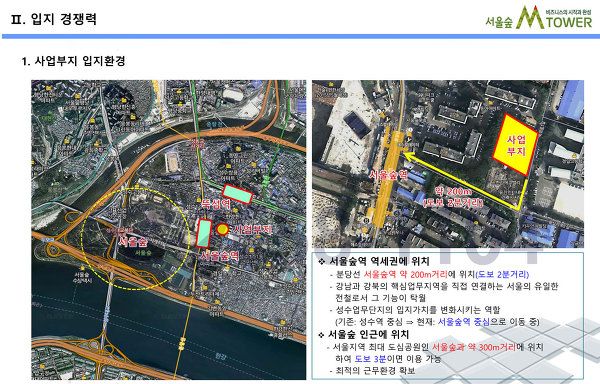Click the red '서울숲' park label on left map
This screenshot has height=384, width=600.
[133, 242]
